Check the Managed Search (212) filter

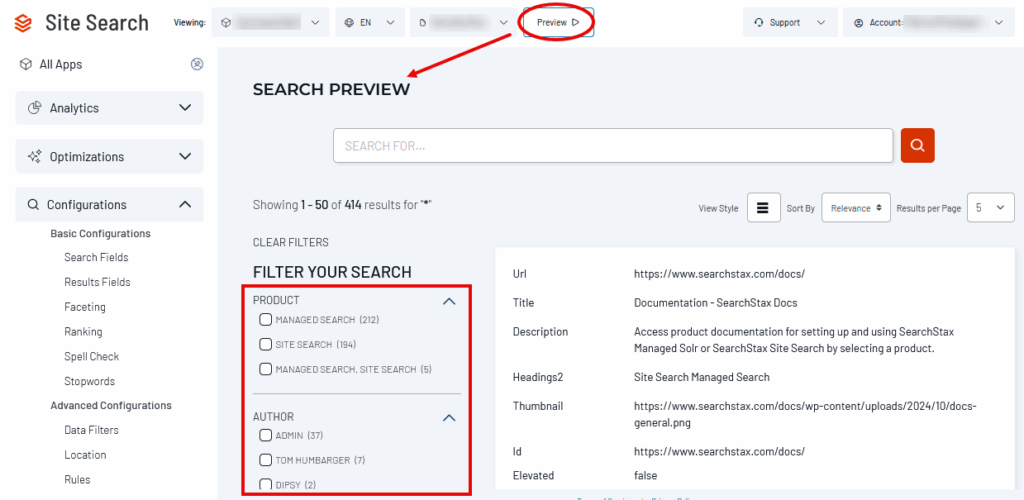pos(265,320)
